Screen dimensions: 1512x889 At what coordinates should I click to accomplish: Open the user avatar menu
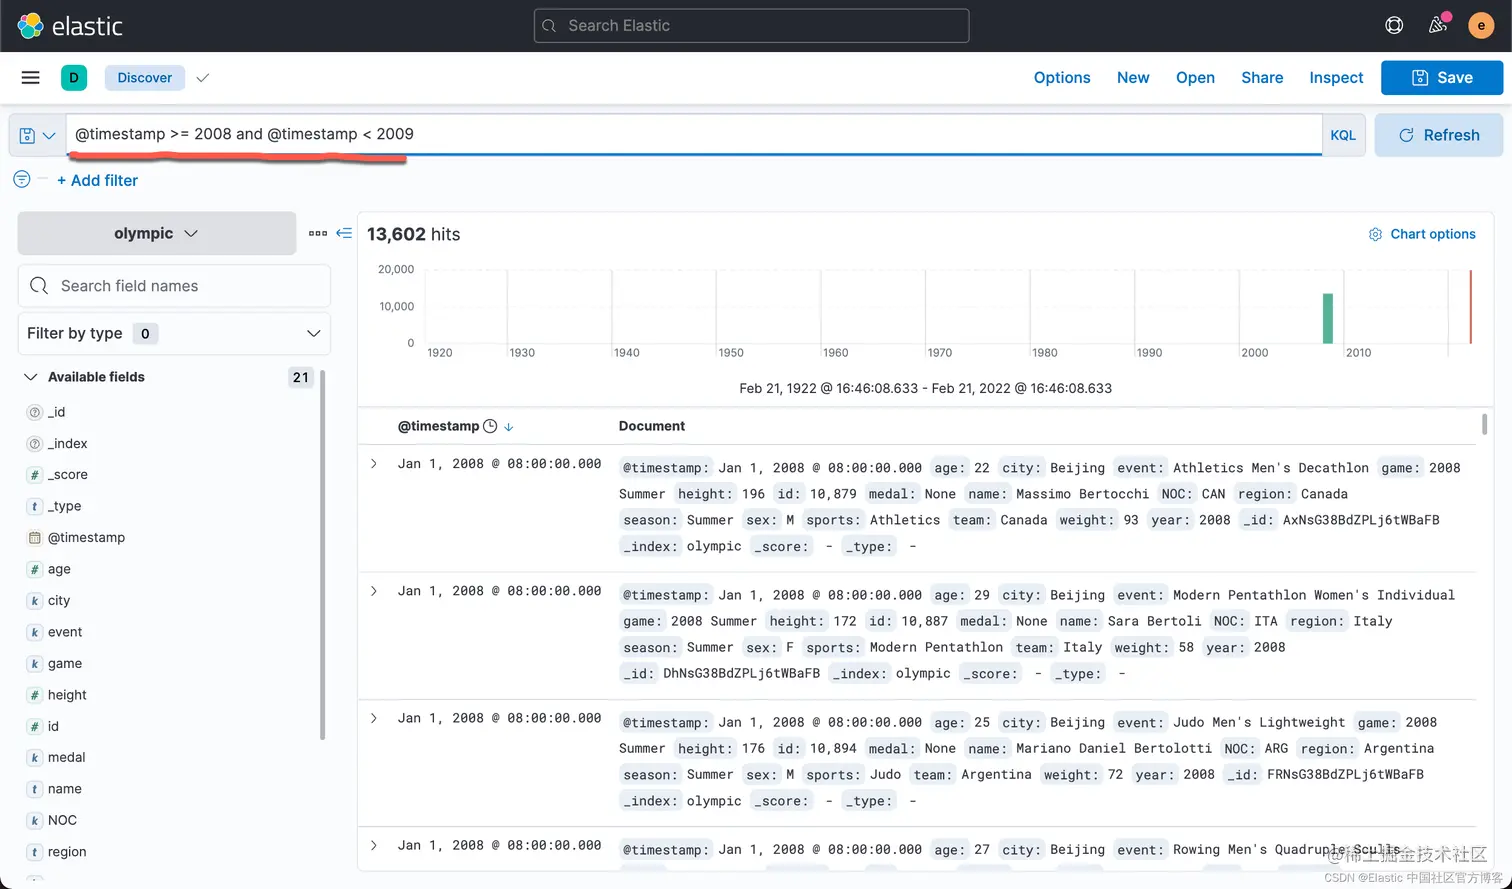1481,26
